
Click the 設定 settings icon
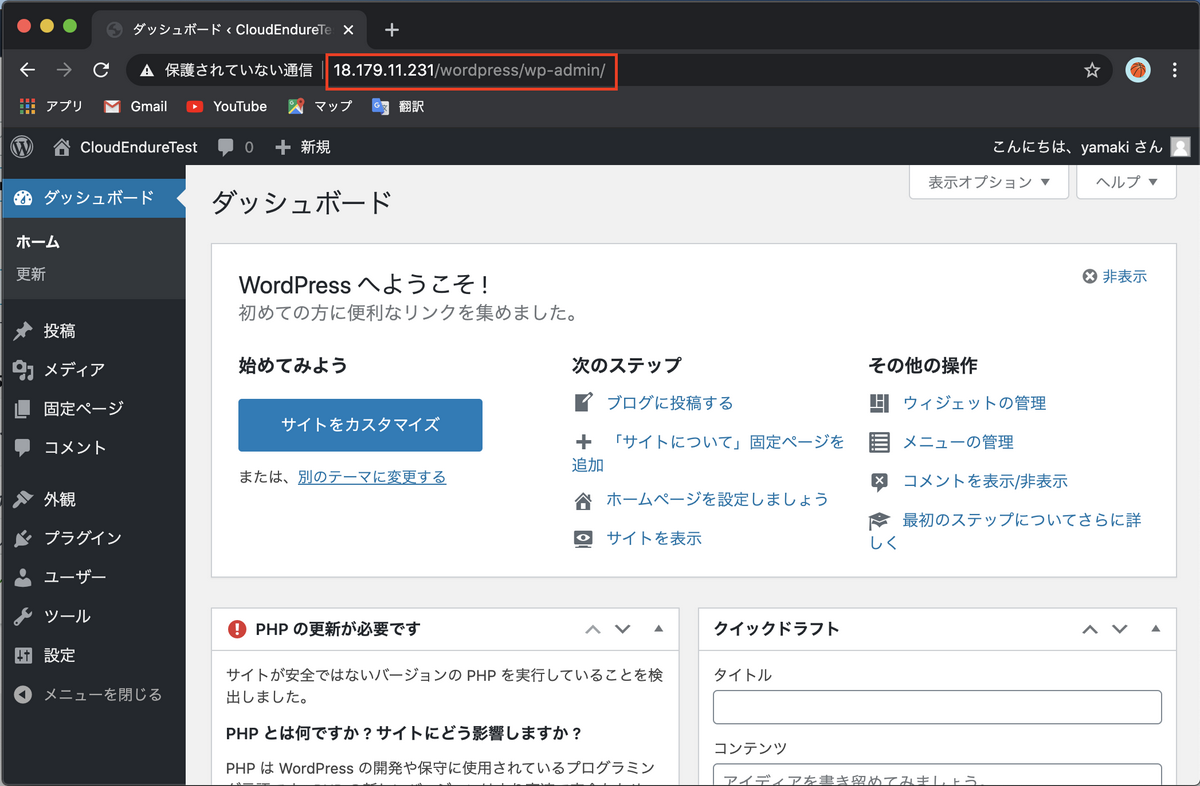coord(23,655)
